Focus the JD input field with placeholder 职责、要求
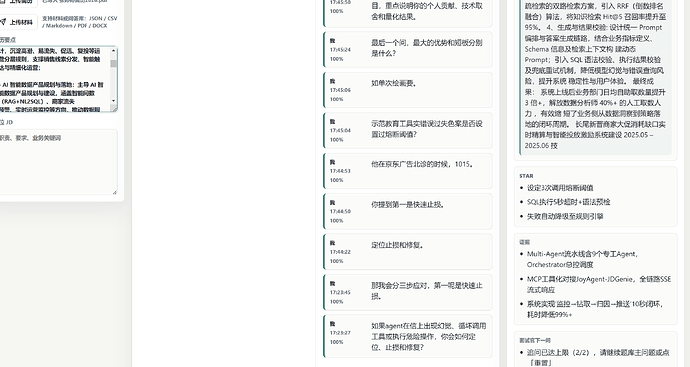Image resolution: width=690 pixels, height=367 pixels. (59, 162)
